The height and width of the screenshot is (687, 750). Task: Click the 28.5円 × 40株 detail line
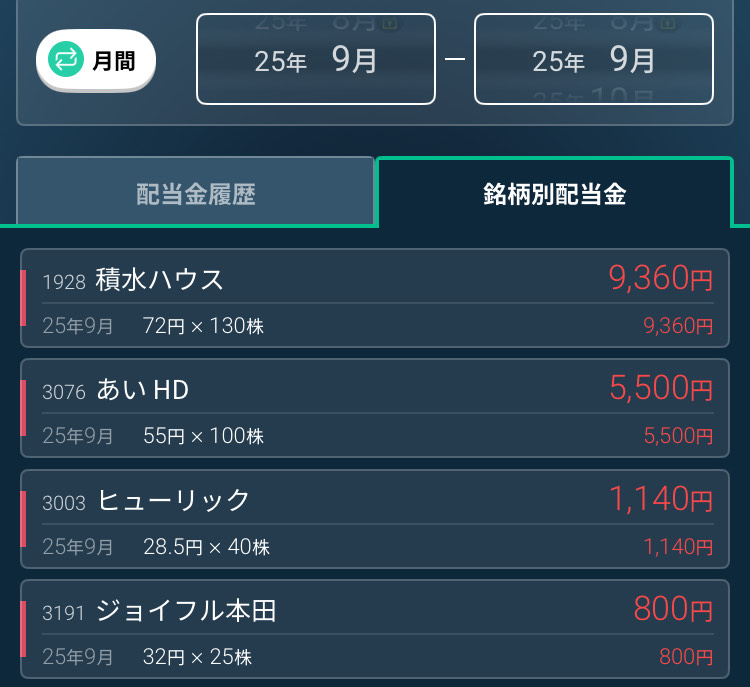point(206,547)
